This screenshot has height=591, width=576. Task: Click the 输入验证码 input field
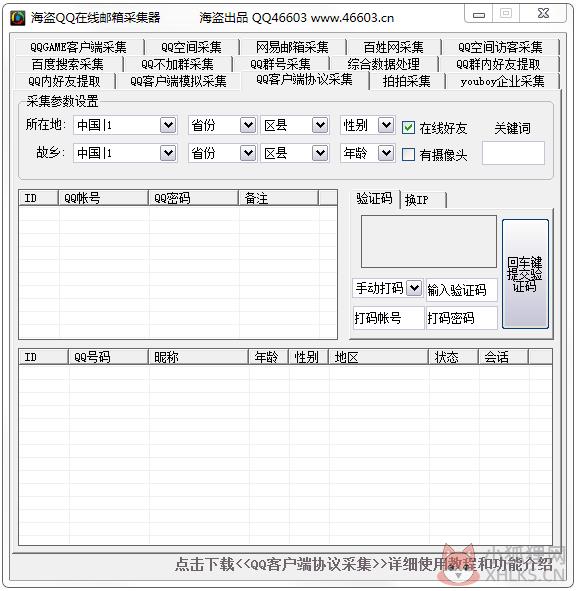[462, 290]
